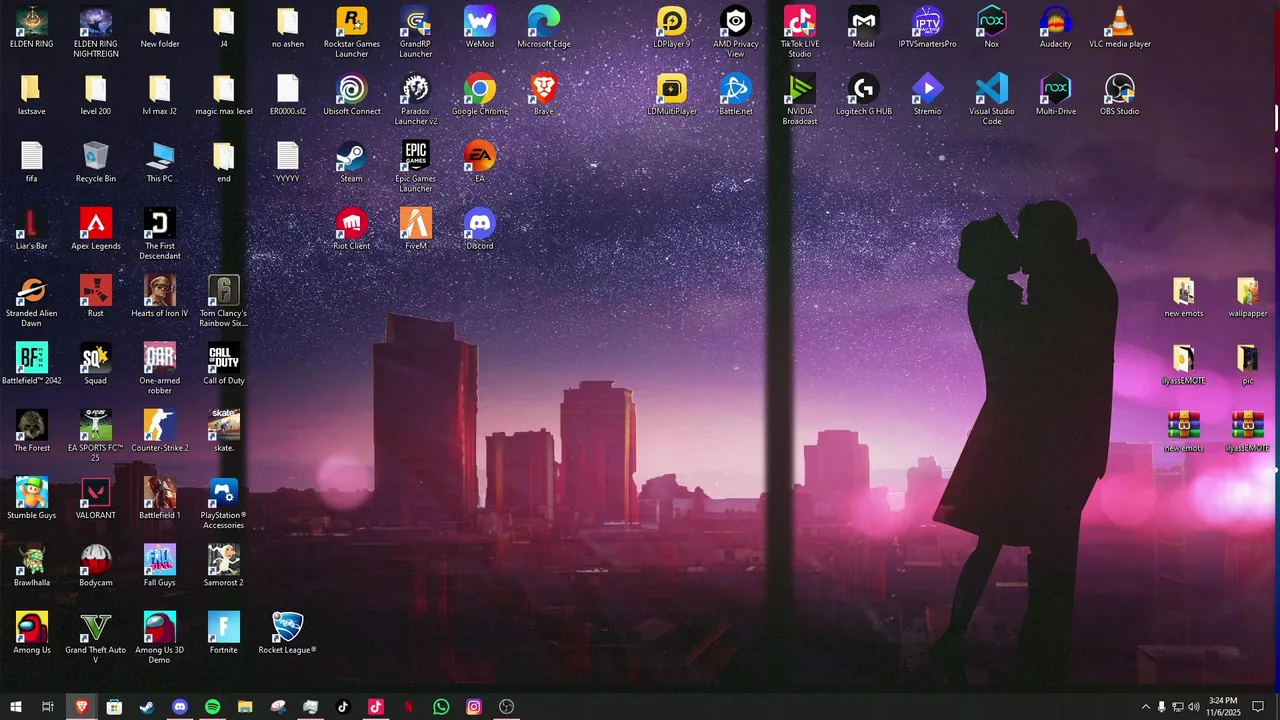Select the FiveM desktop icon
1280x720 pixels.
click(x=416, y=228)
